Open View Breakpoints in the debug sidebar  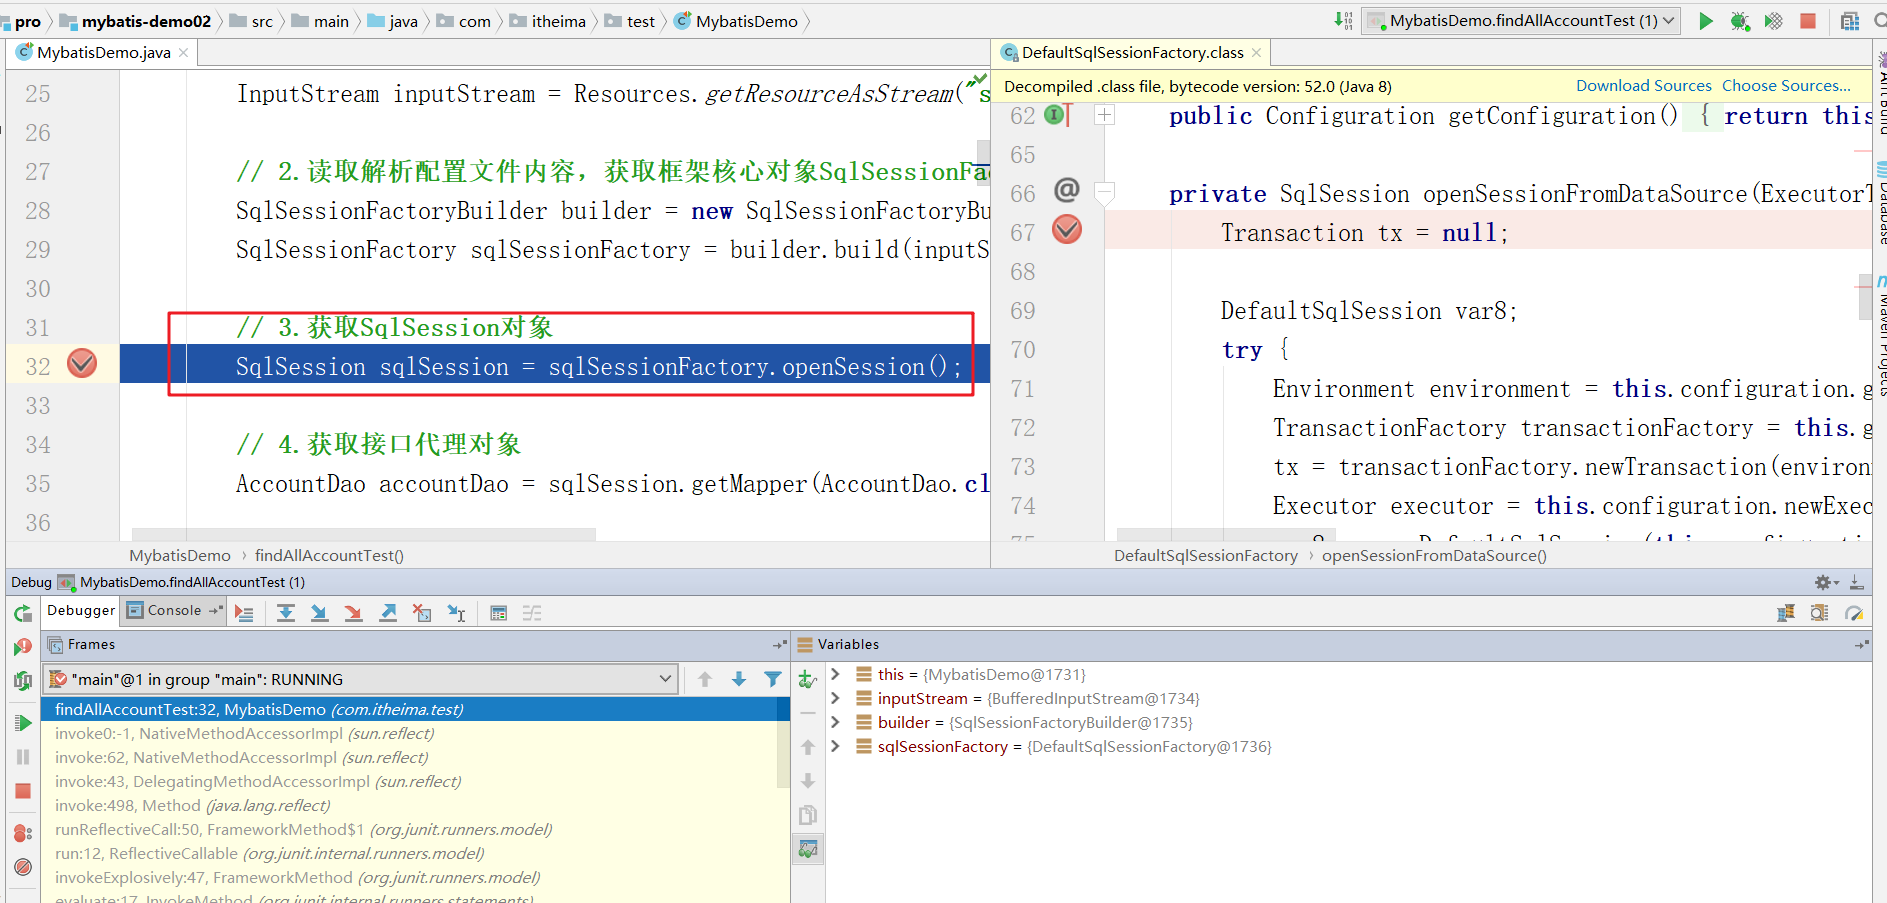23,833
